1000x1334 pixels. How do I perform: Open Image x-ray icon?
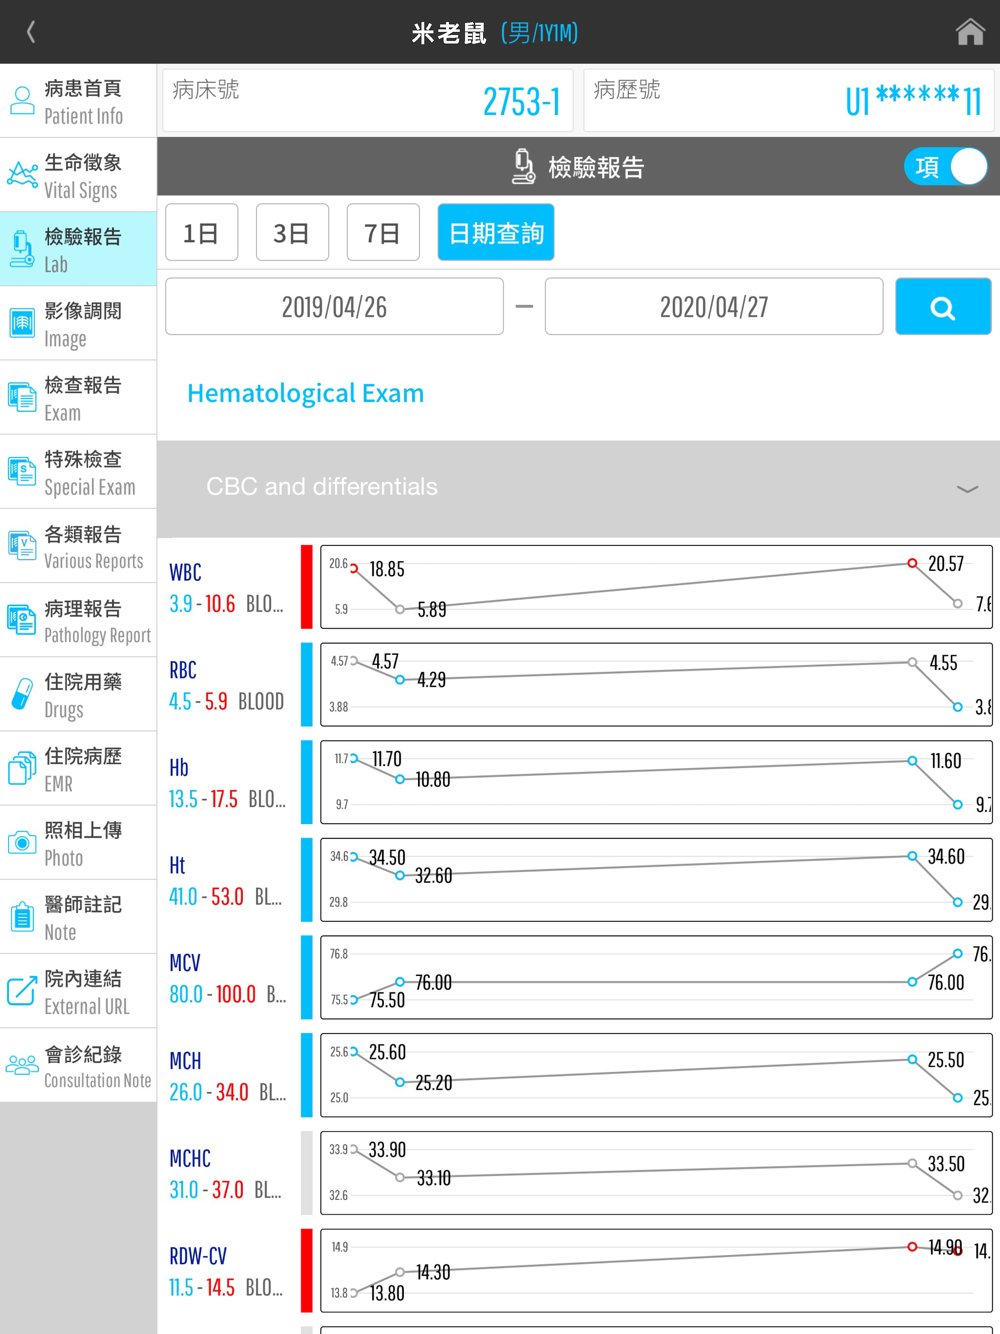coord(22,323)
